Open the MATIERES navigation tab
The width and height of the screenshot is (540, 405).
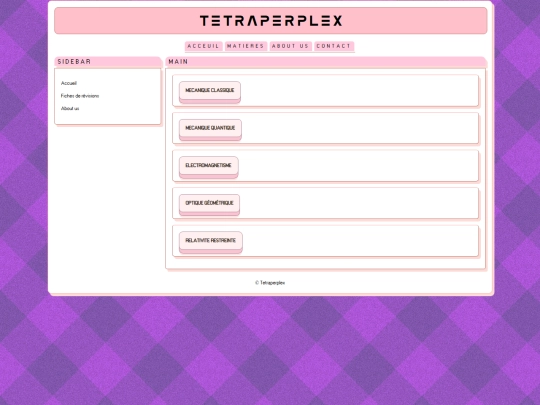point(246,46)
